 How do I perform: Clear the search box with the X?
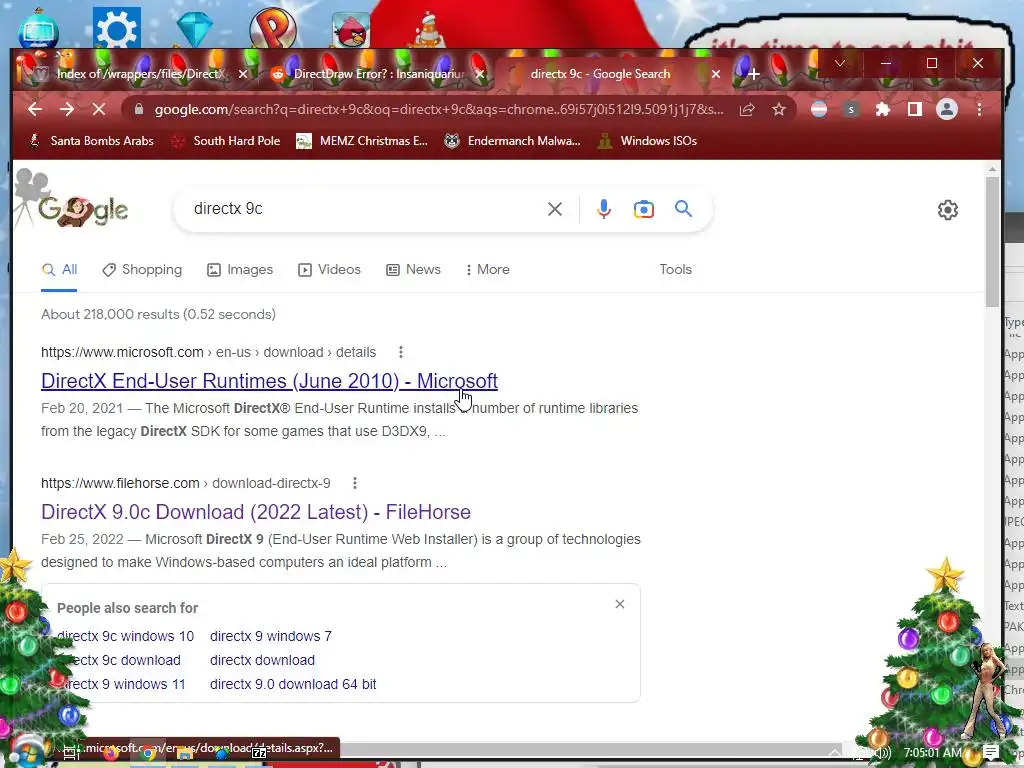(x=554, y=209)
